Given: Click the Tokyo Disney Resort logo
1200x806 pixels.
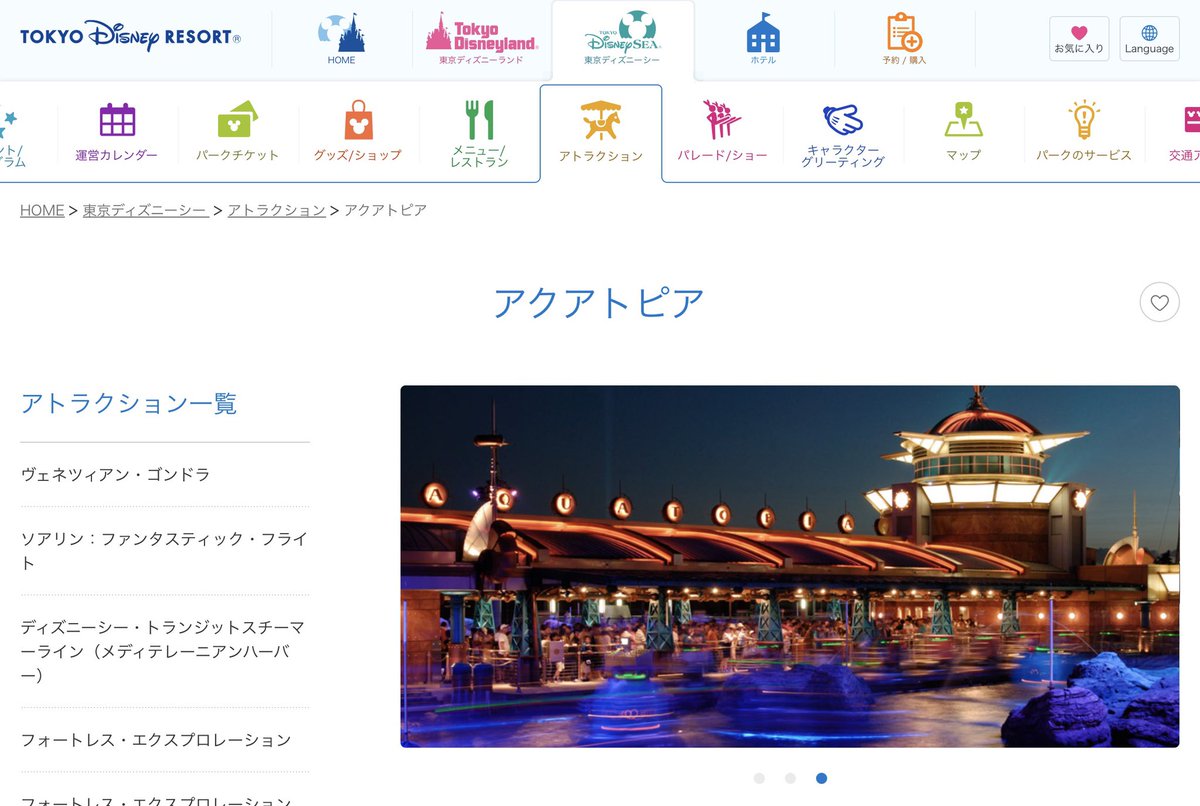Looking at the screenshot, I should (130, 37).
